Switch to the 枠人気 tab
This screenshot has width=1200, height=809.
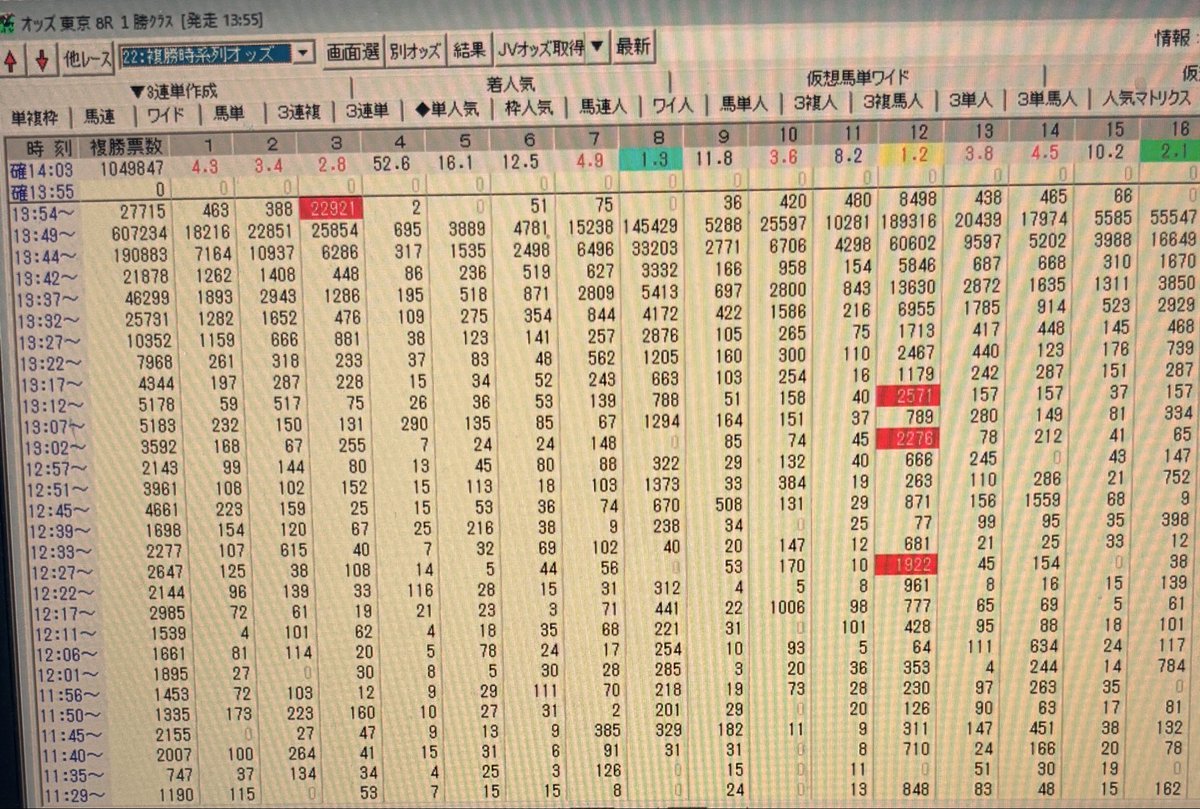click(x=530, y=107)
